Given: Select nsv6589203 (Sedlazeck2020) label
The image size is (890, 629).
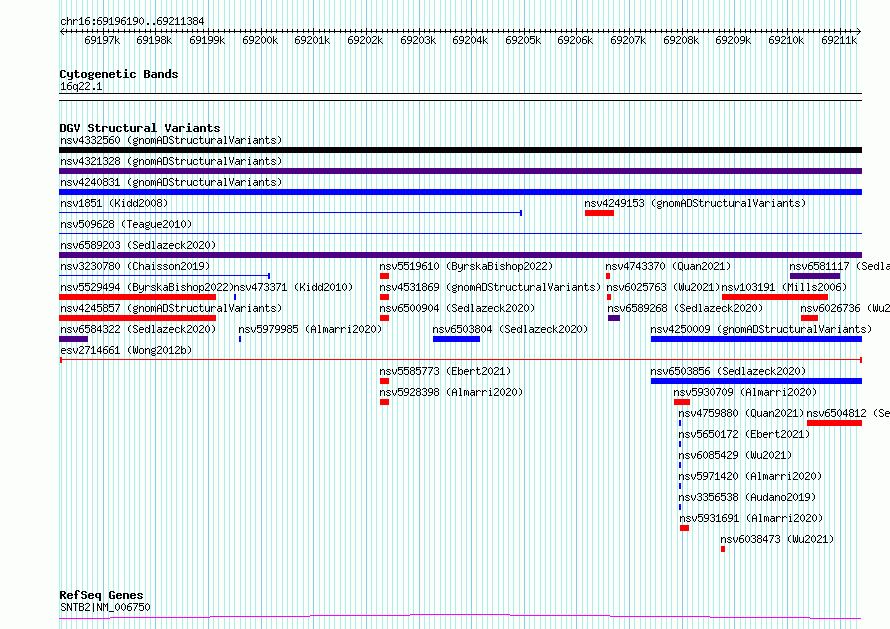Looking at the screenshot, I should click(x=138, y=245).
